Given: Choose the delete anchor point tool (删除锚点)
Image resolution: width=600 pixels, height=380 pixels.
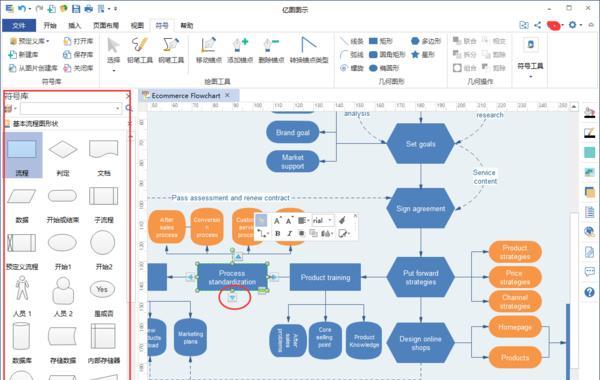Looking at the screenshot, I should [x=271, y=50].
